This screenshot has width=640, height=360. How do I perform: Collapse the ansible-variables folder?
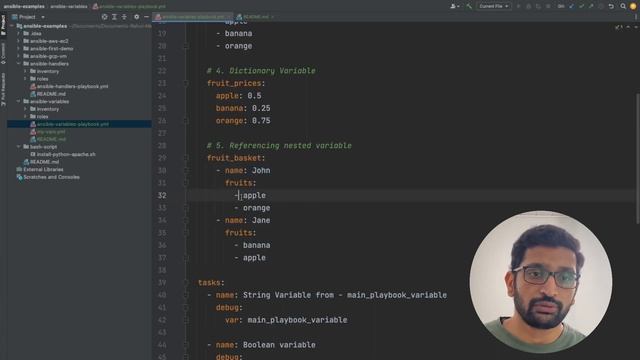point(18,101)
